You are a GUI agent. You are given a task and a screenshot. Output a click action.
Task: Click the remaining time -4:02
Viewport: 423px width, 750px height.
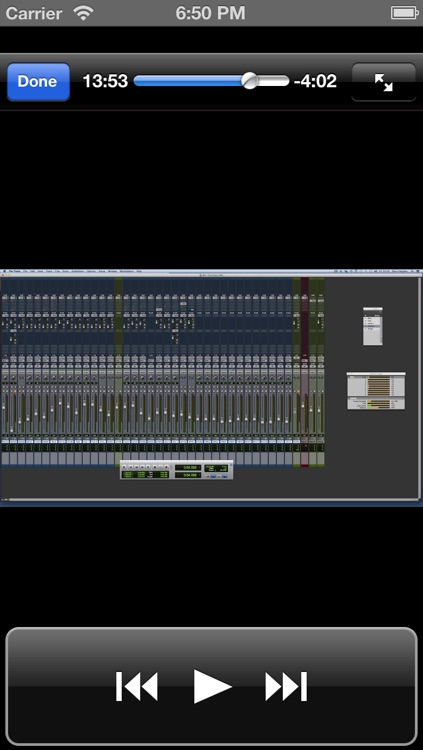point(315,81)
